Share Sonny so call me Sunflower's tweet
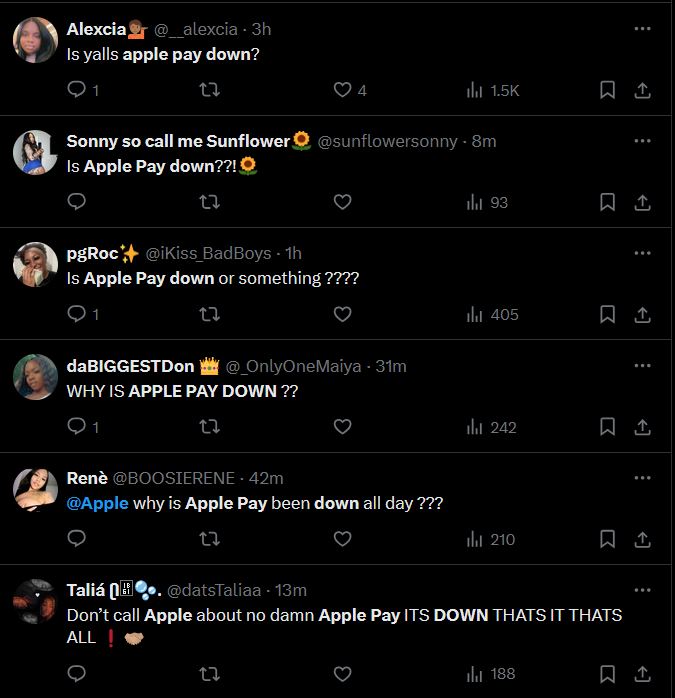 point(643,202)
